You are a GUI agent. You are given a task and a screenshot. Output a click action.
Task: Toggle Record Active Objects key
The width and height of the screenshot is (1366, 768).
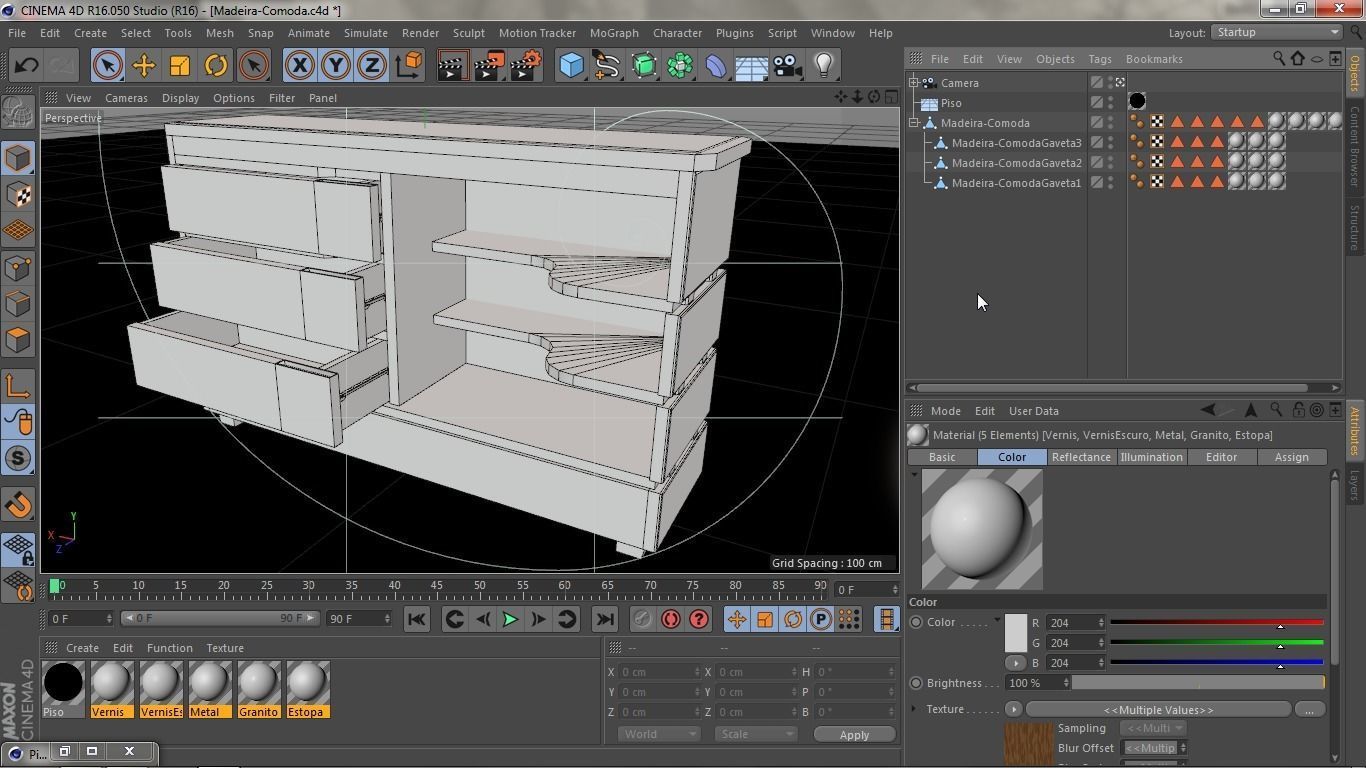[x=642, y=619]
